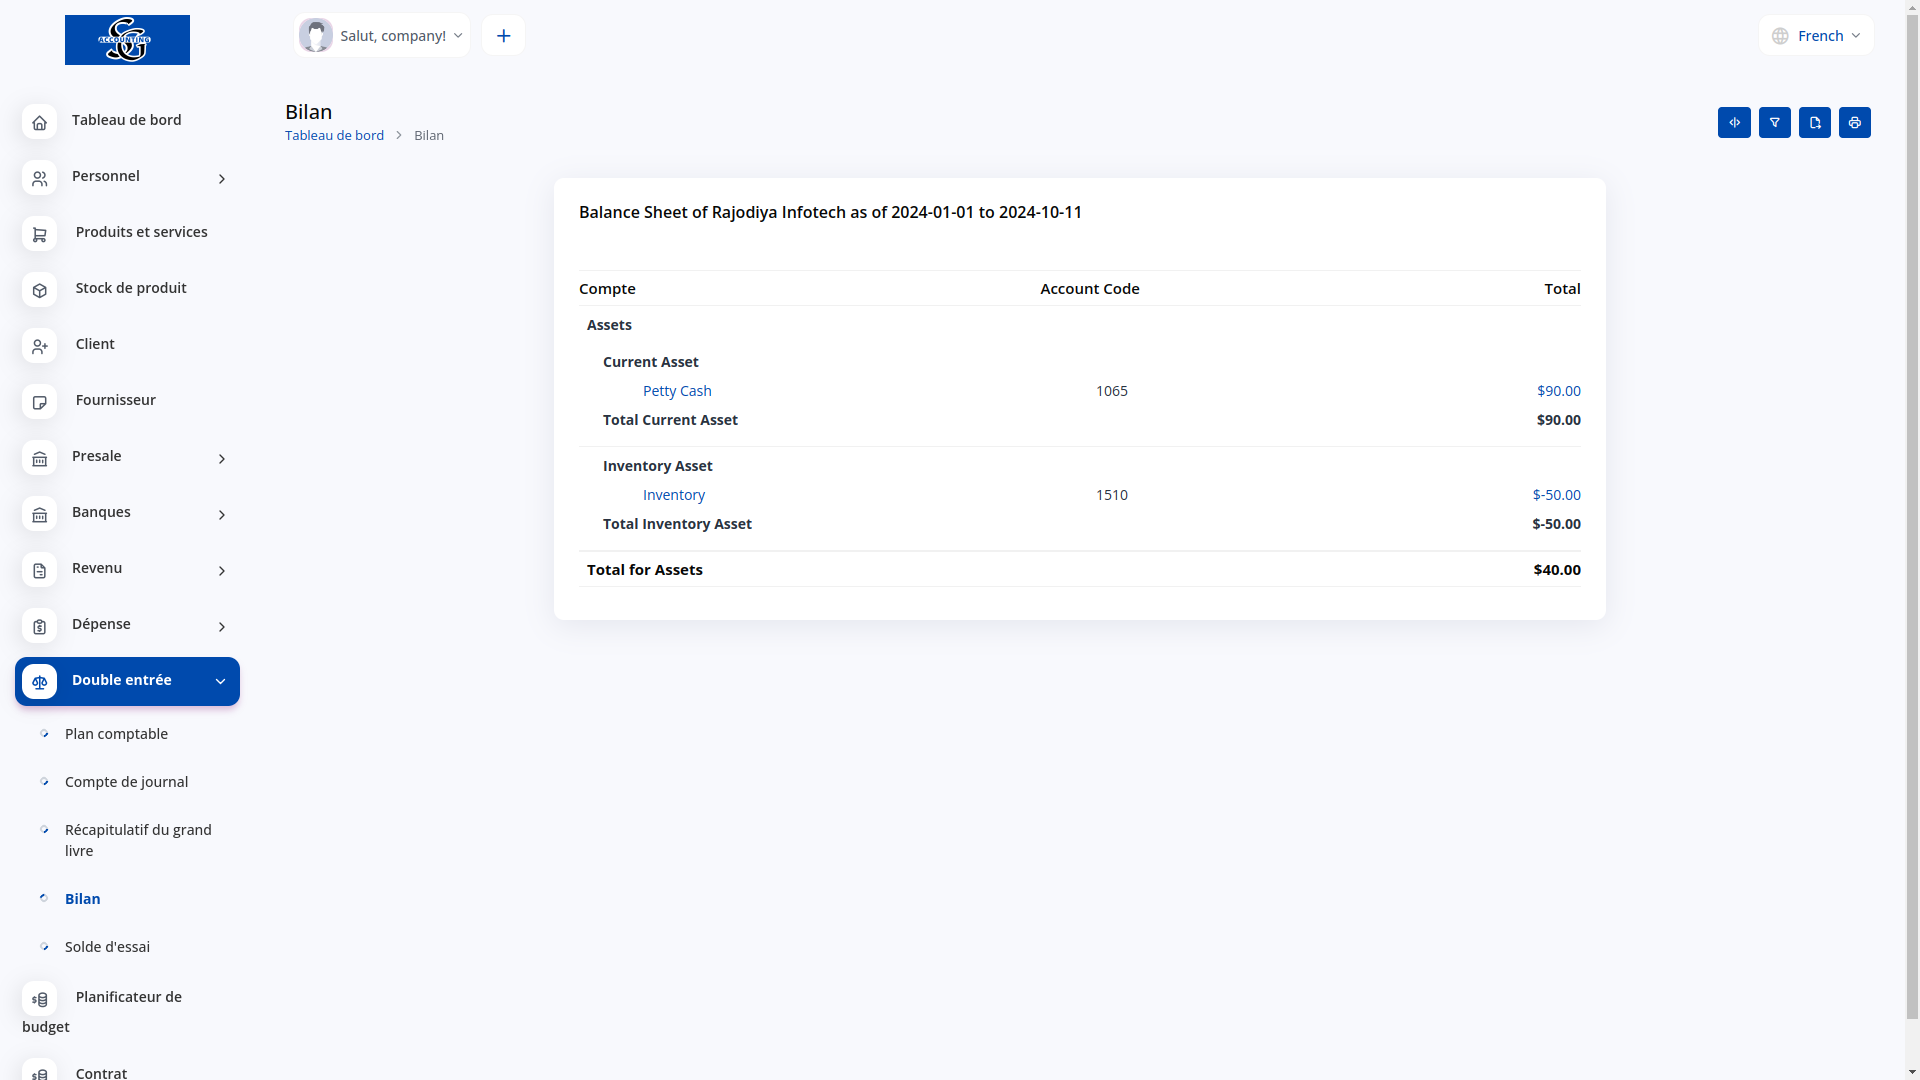Click the print icon button
This screenshot has width=1920, height=1080.
click(x=1854, y=122)
